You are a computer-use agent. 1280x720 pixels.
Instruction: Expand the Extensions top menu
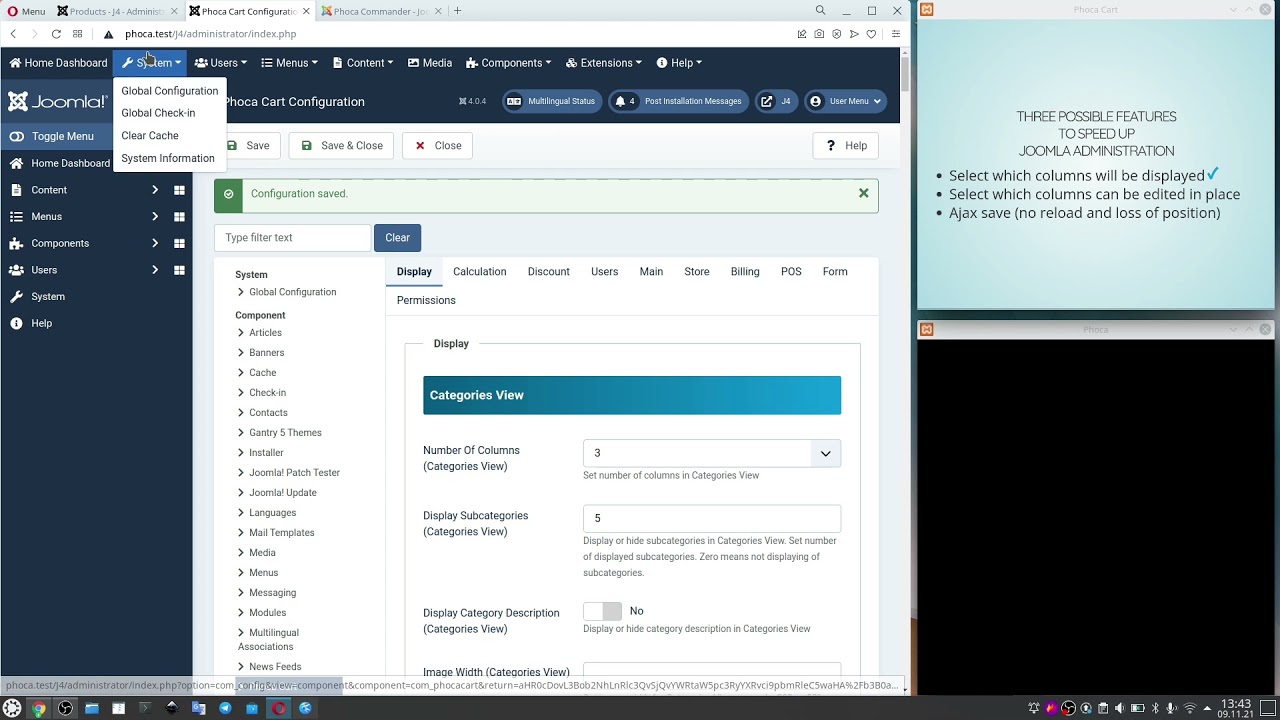click(604, 63)
